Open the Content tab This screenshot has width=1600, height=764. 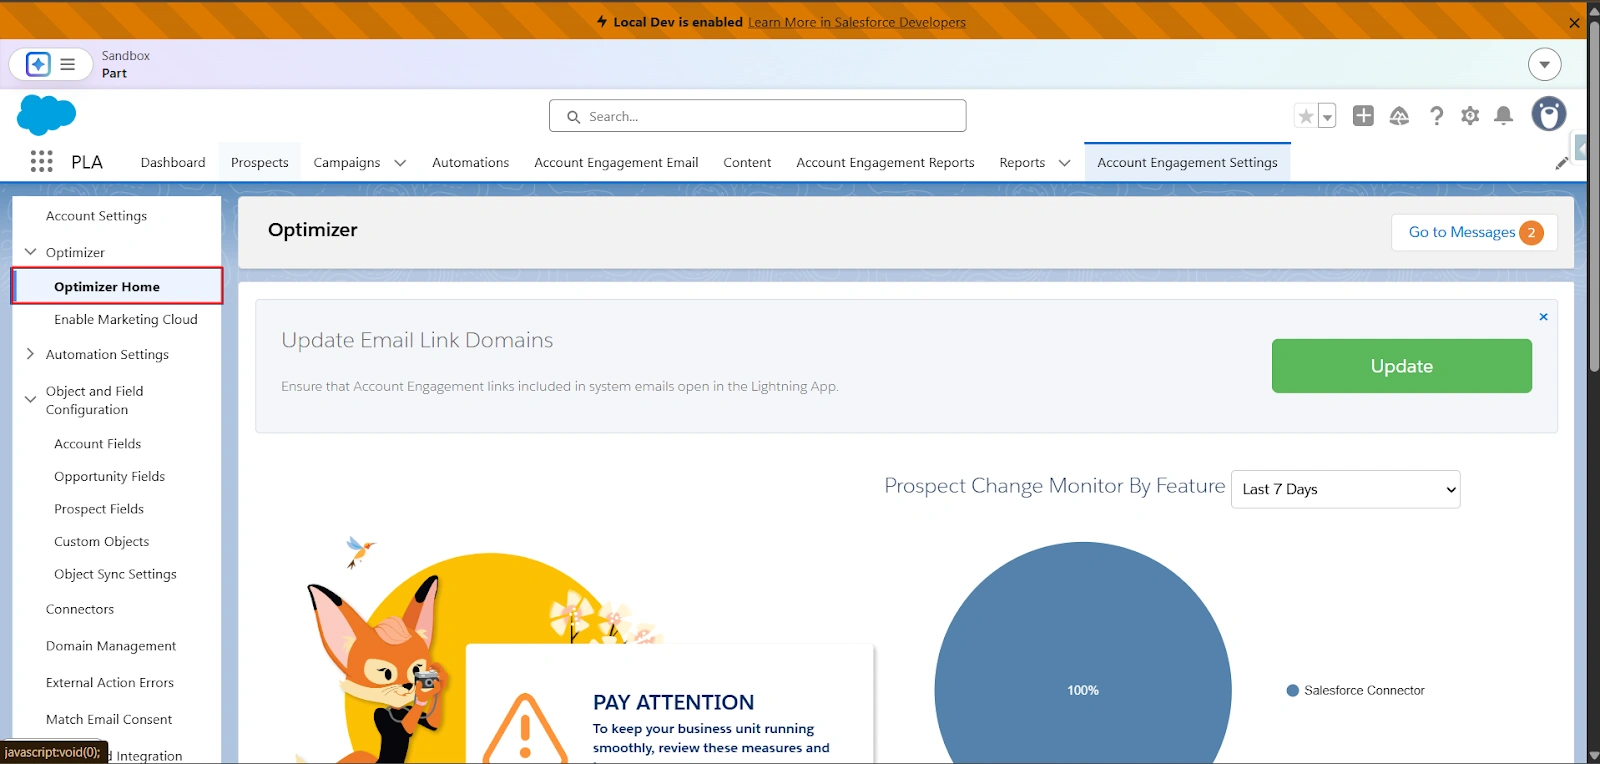(747, 162)
